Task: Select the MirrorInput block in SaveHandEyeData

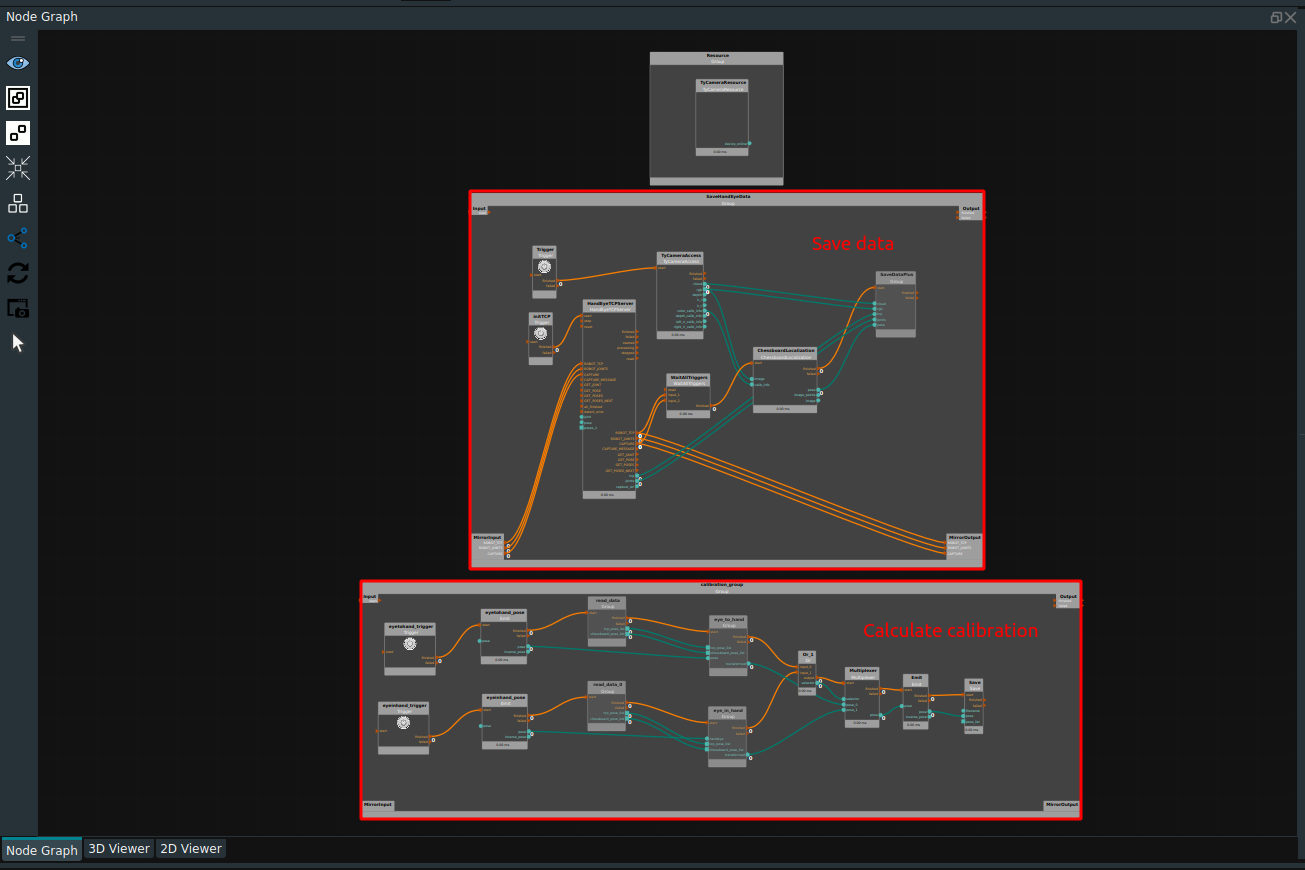Action: [x=490, y=546]
